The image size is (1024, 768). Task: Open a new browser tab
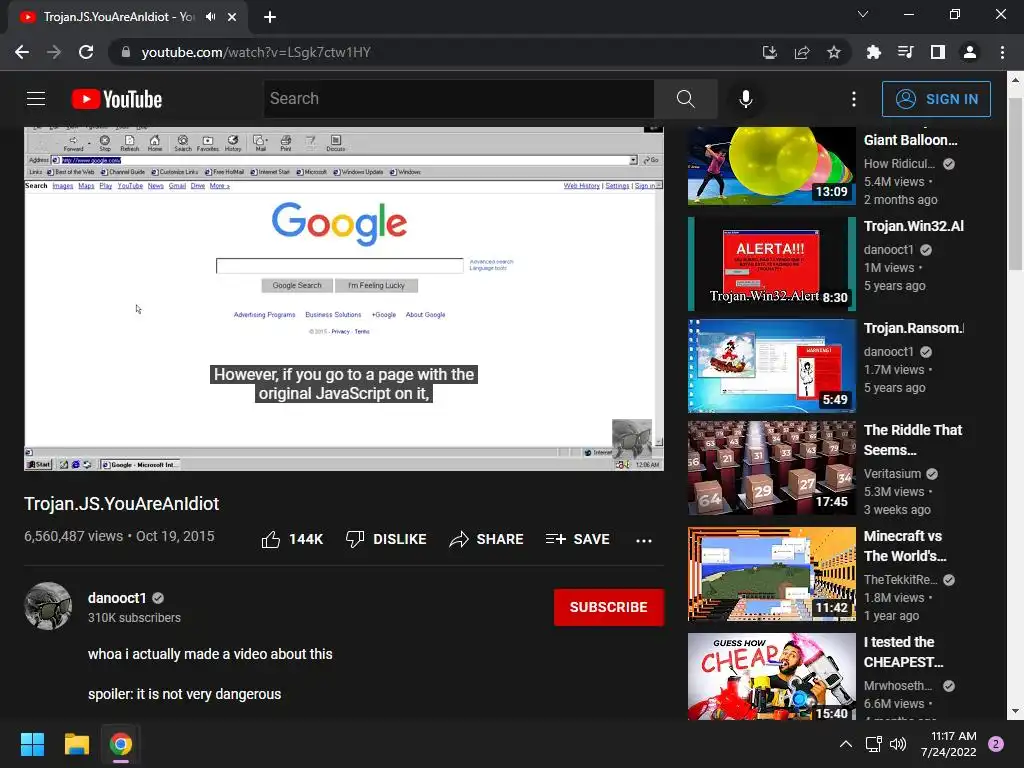270,17
